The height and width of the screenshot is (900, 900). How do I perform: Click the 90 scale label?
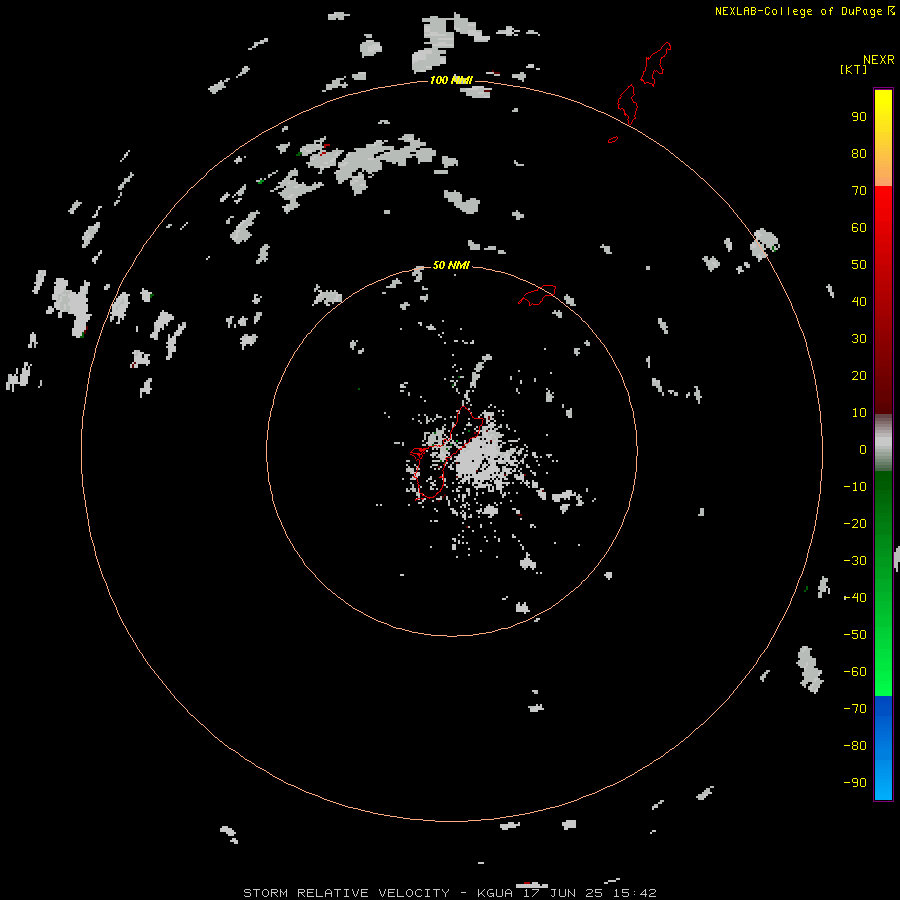pos(859,117)
